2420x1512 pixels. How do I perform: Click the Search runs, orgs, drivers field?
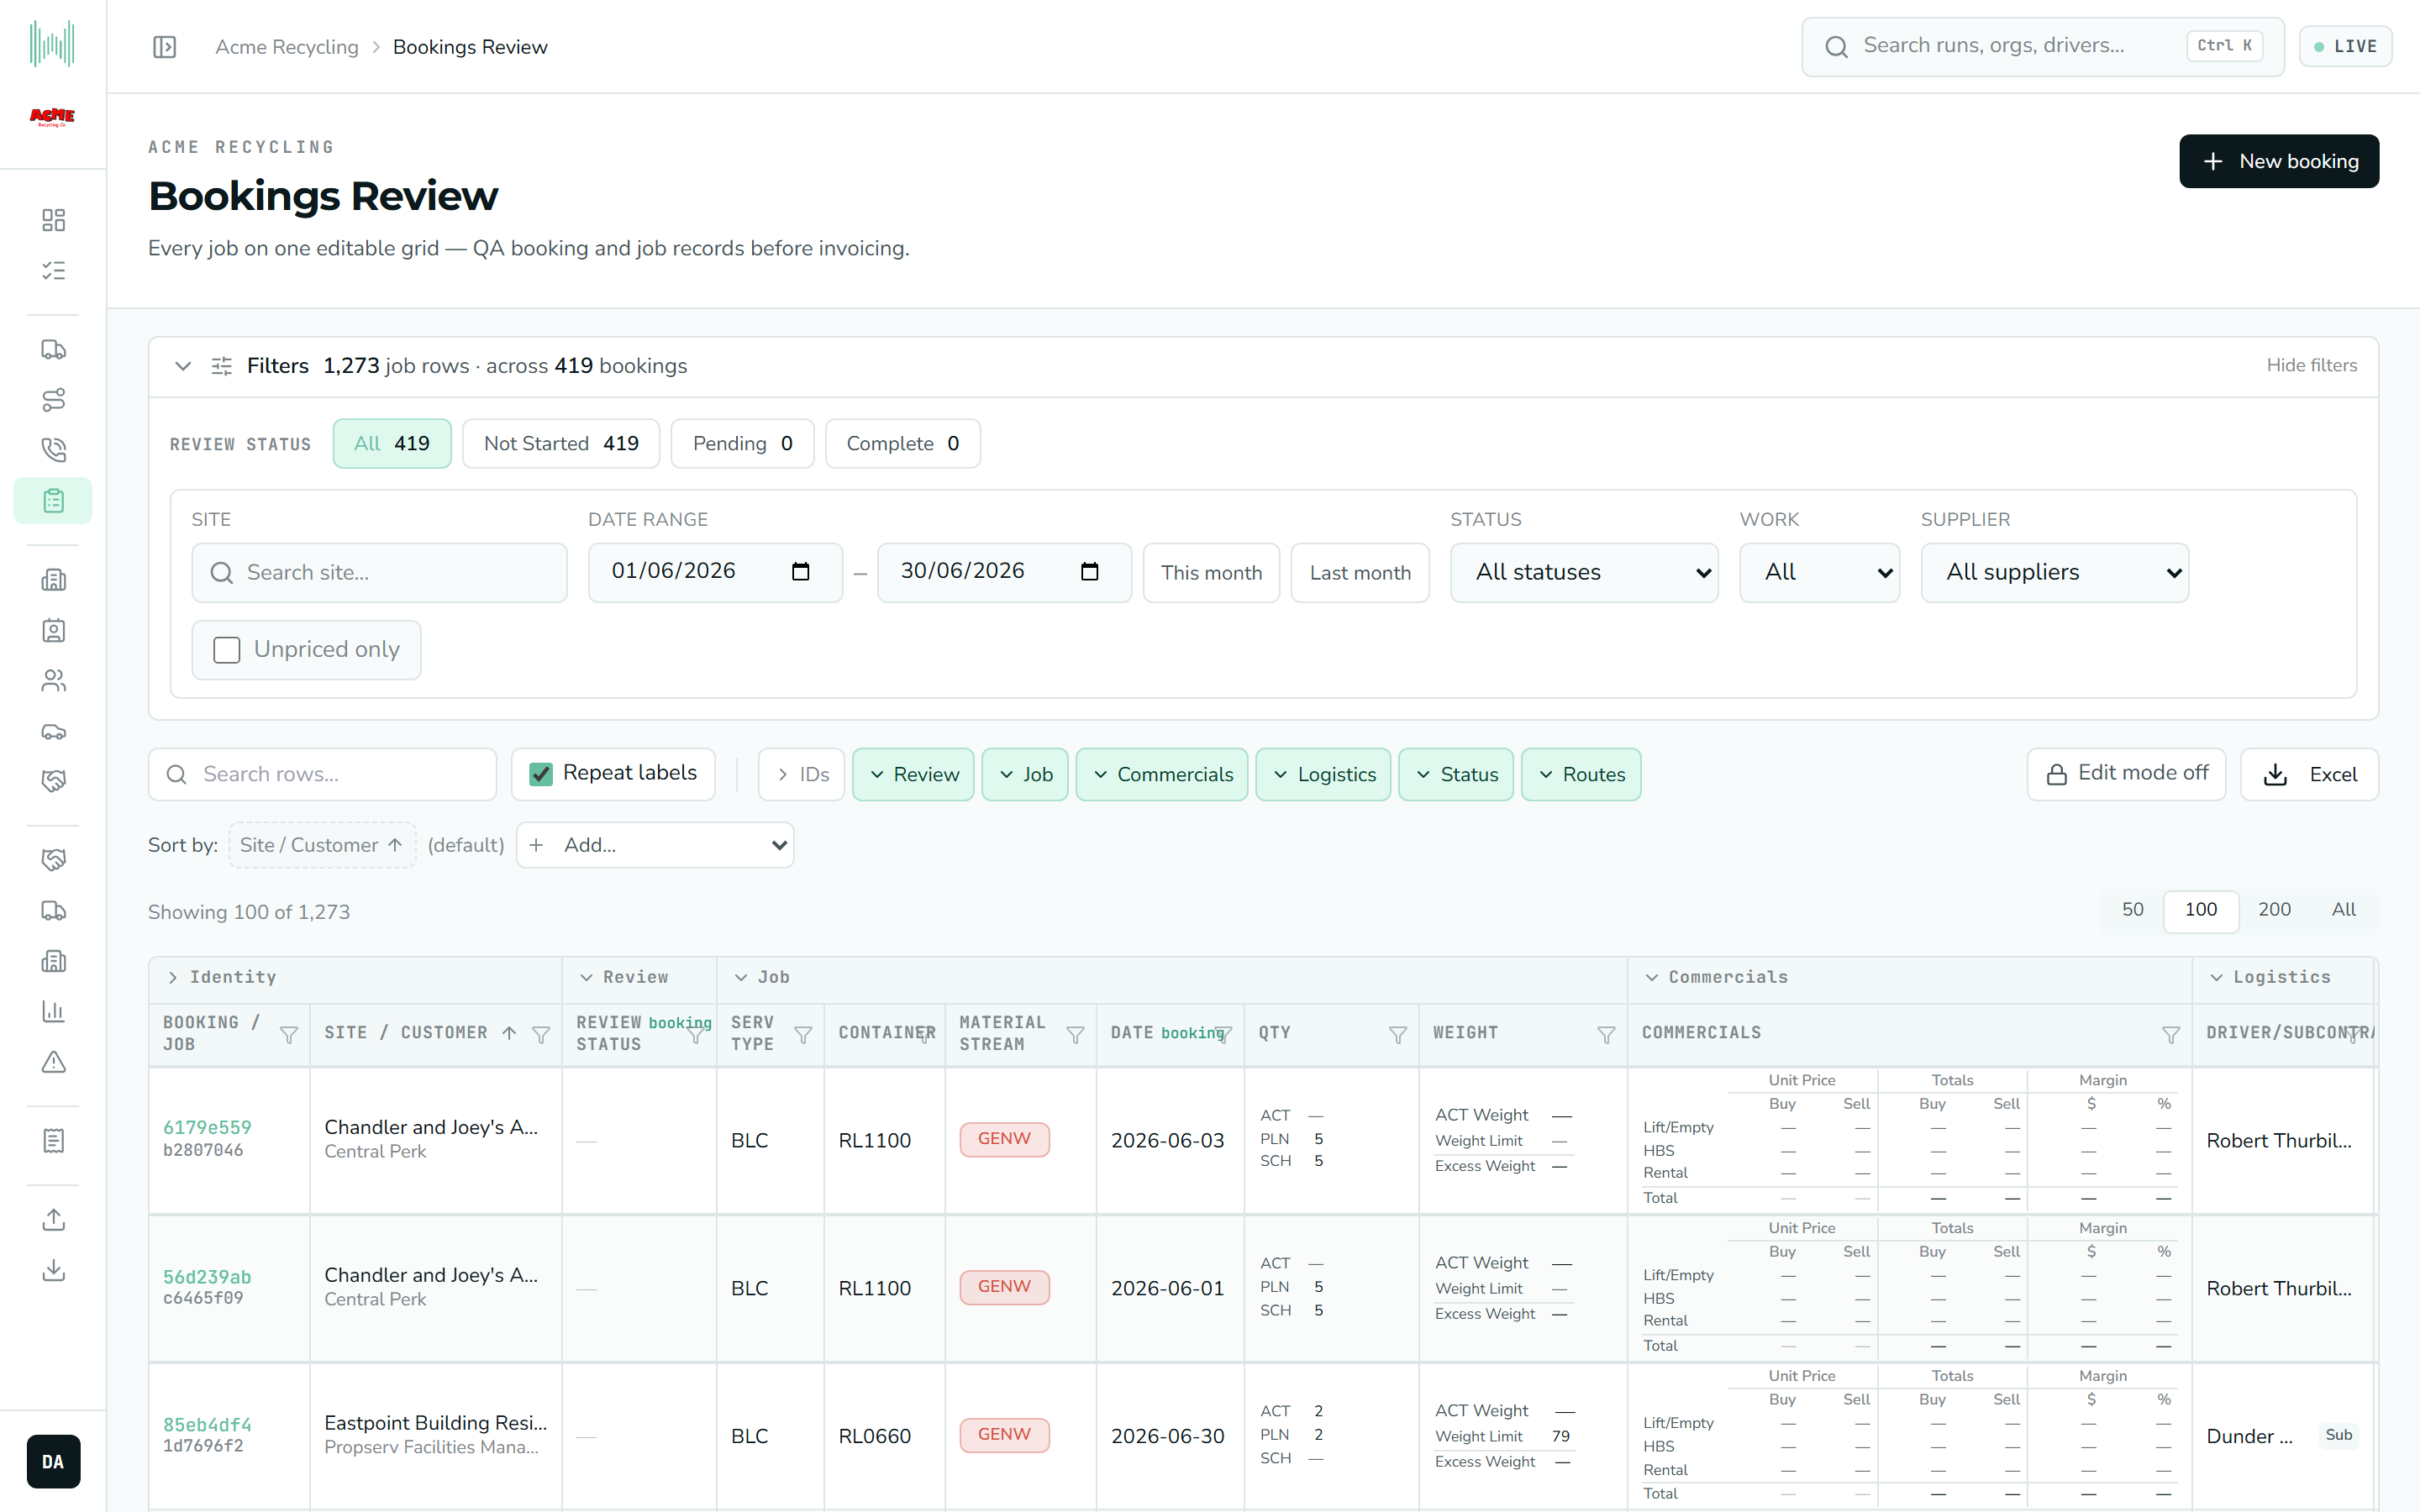[x=2043, y=46]
